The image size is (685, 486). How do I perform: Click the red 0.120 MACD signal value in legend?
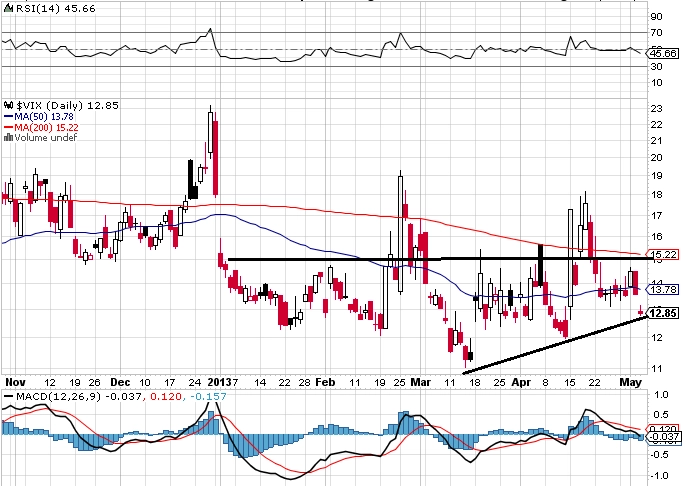pos(164,396)
